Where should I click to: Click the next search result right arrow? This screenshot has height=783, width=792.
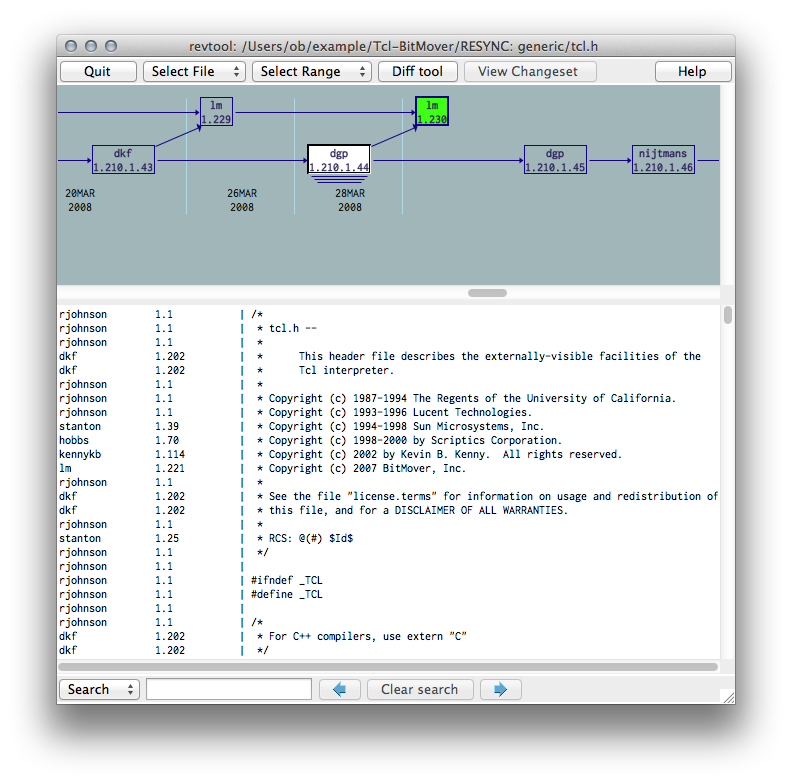click(500, 689)
